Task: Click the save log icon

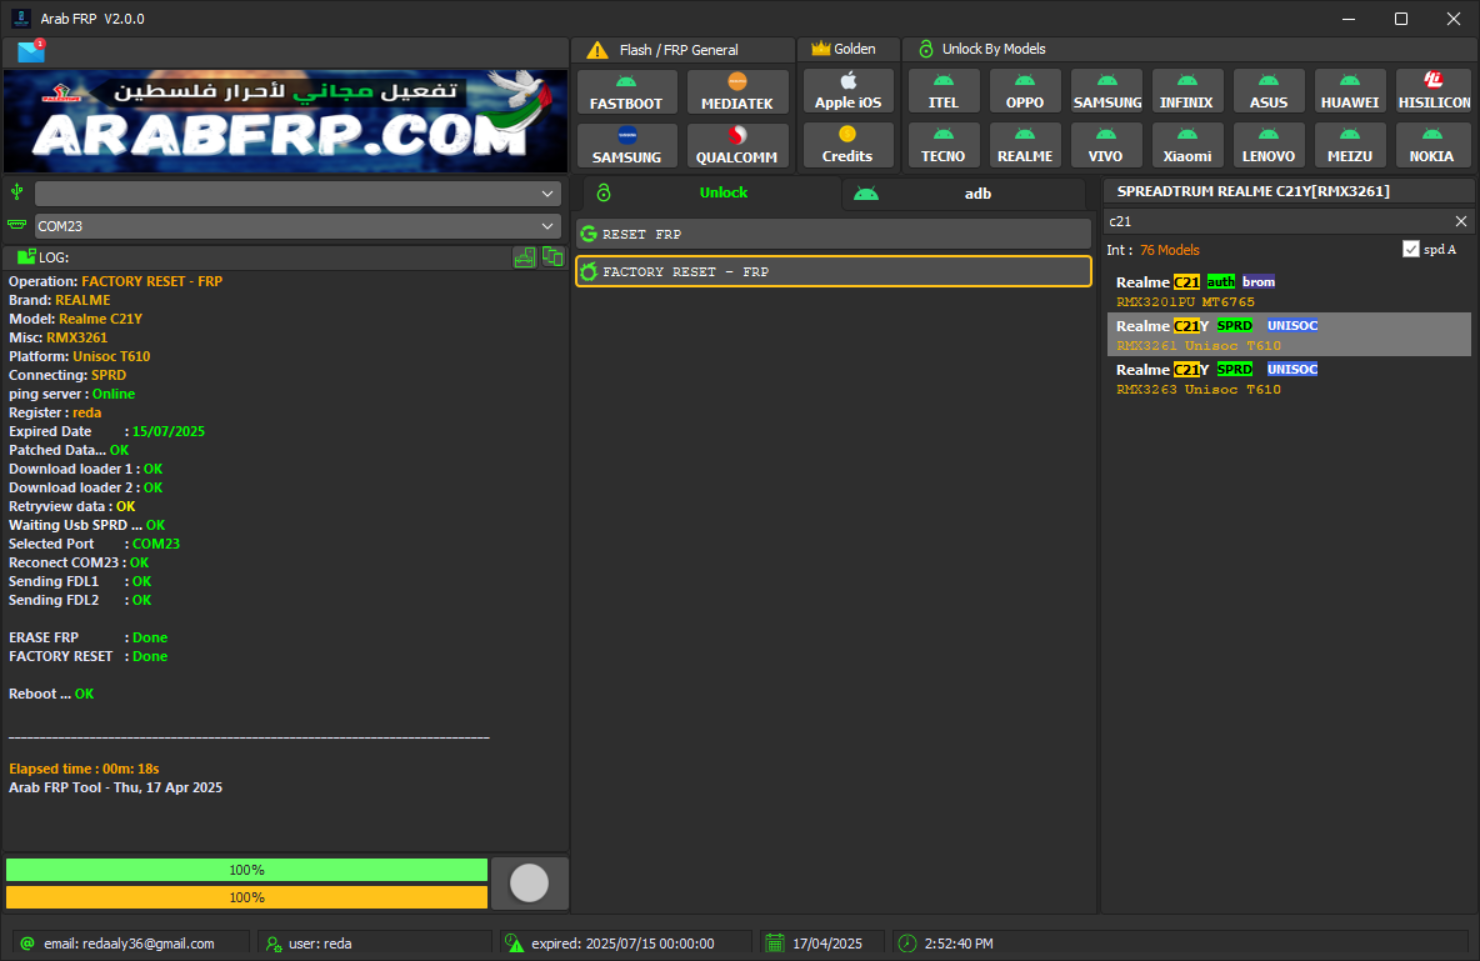Action: click(525, 257)
